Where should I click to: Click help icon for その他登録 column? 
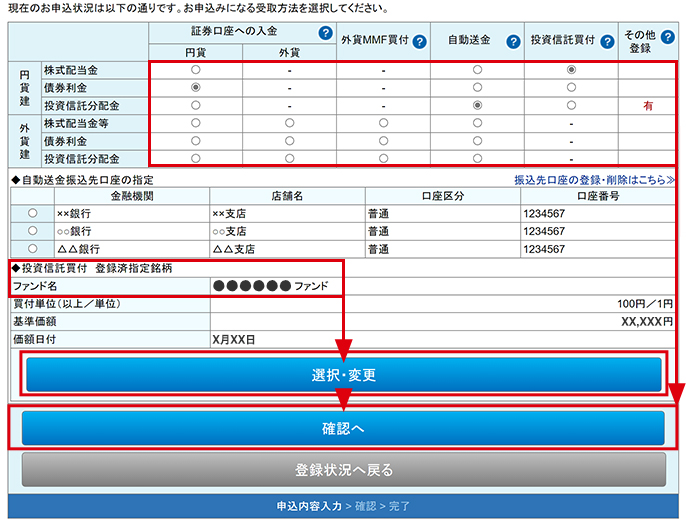pos(667,35)
